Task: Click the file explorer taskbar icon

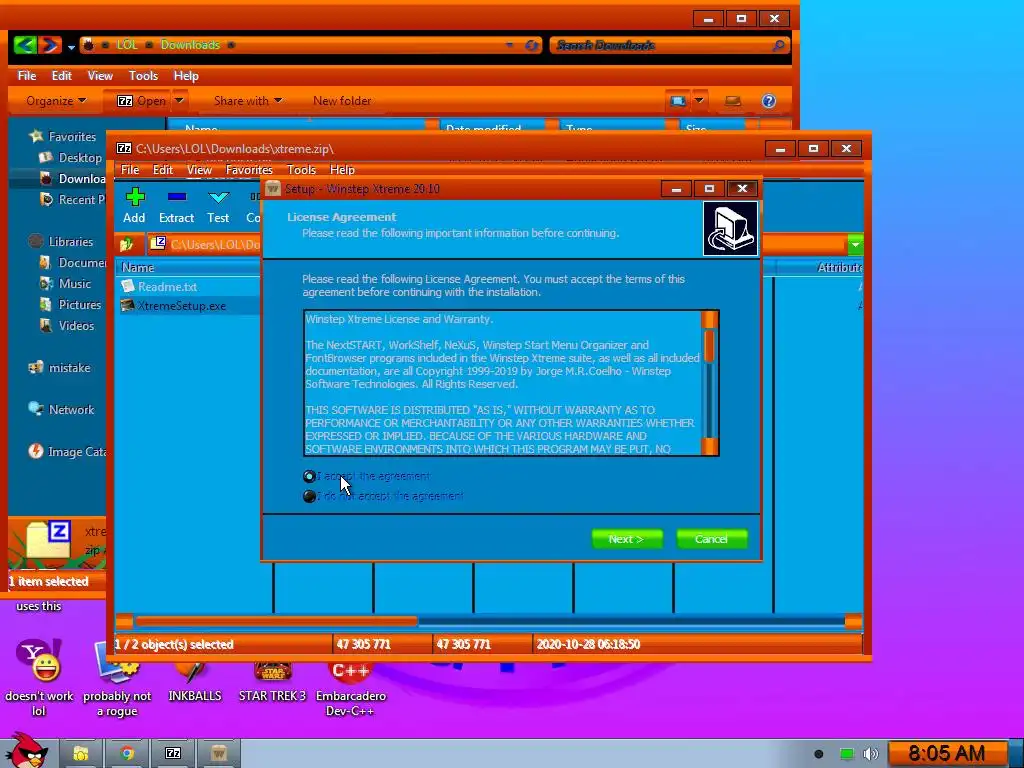Action: 81,754
